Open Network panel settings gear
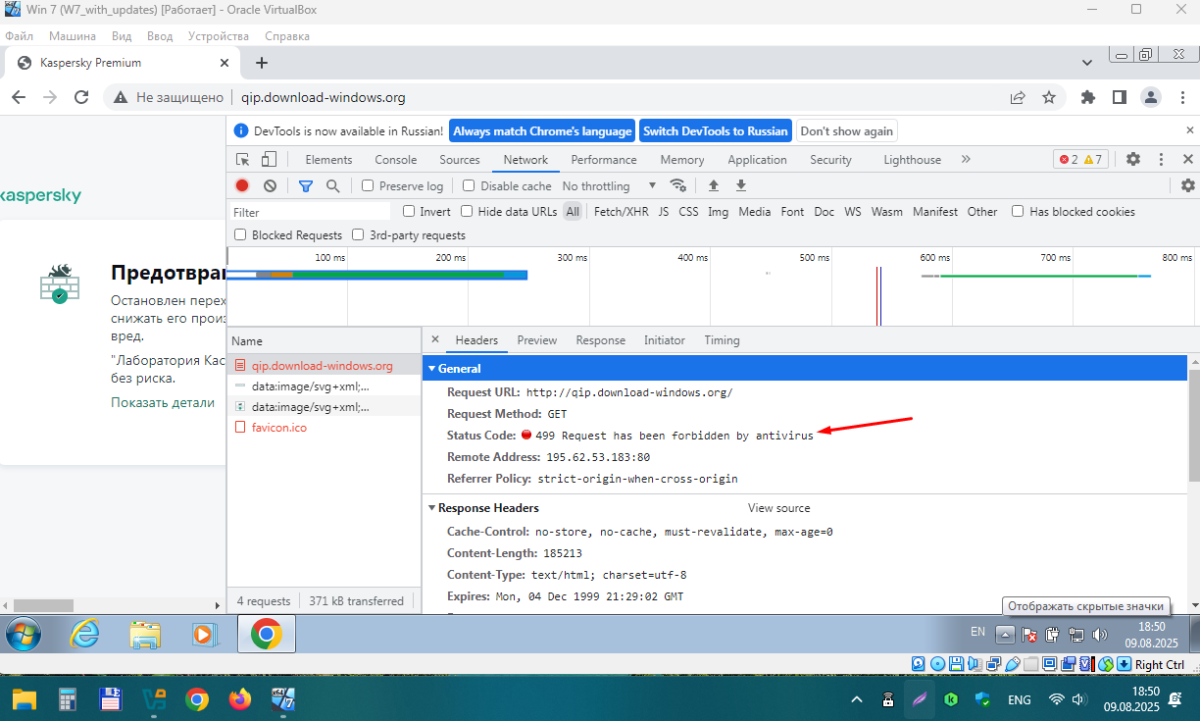This screenshot has height=721, width=1200. coord(1188,186)
